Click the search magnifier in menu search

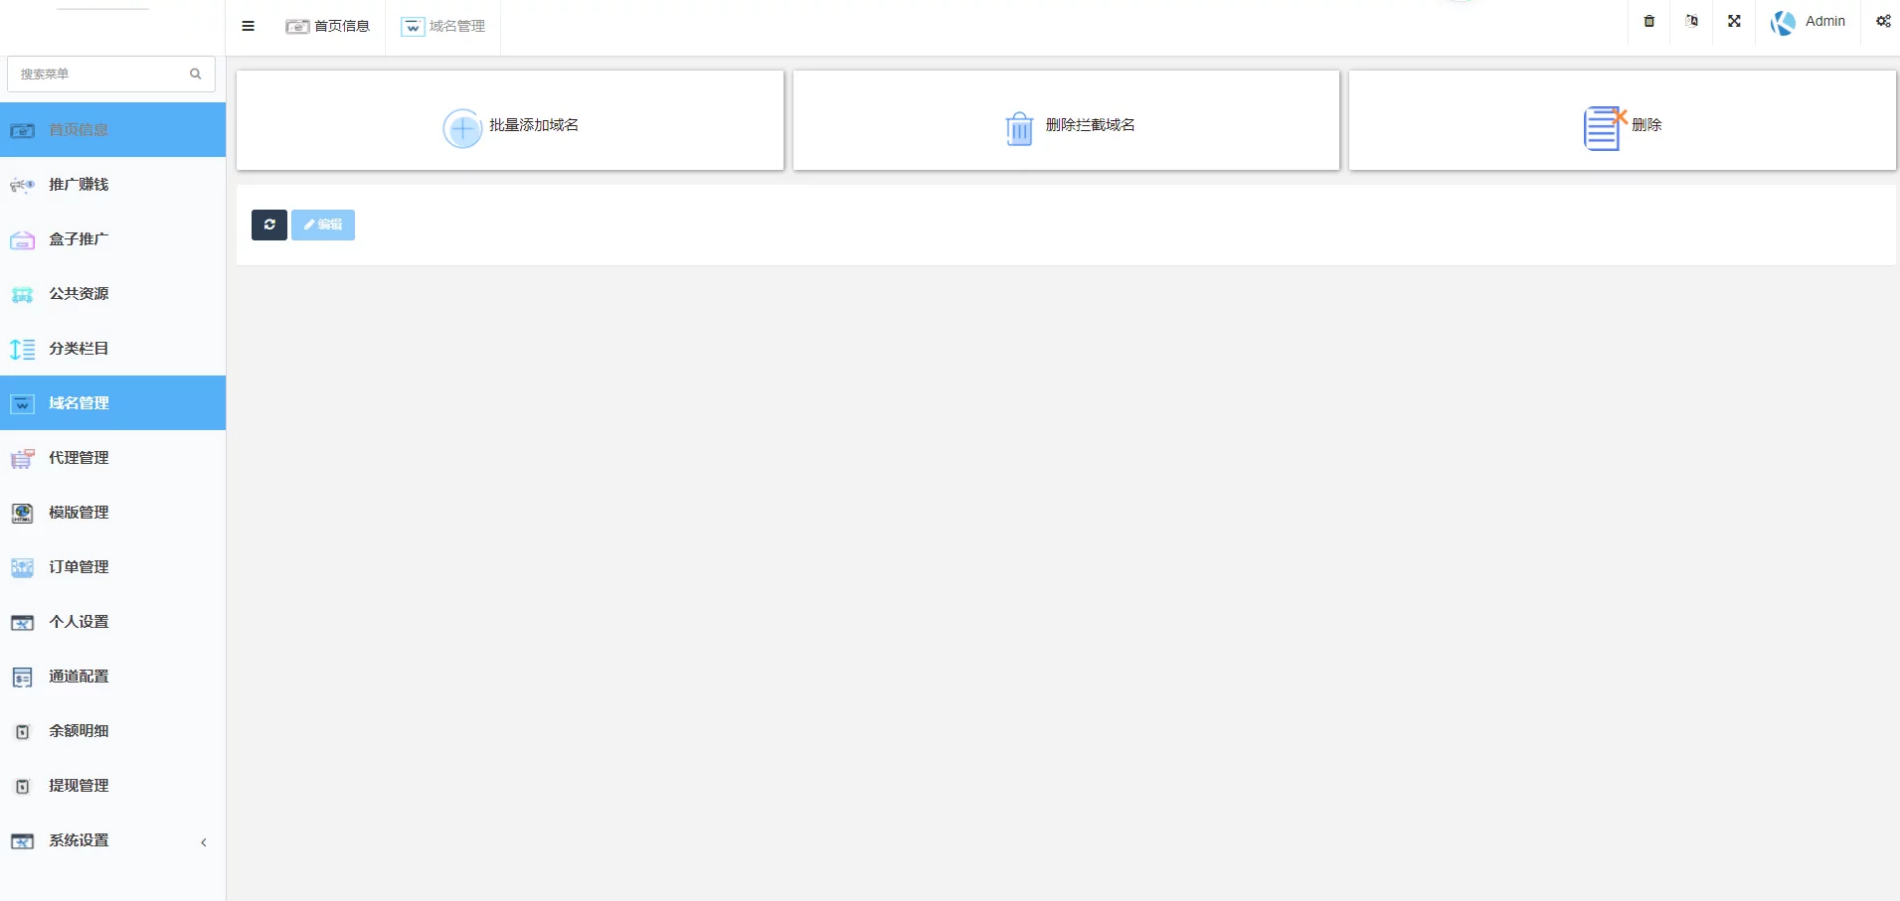pyautogui.click(x=195, y=74)
